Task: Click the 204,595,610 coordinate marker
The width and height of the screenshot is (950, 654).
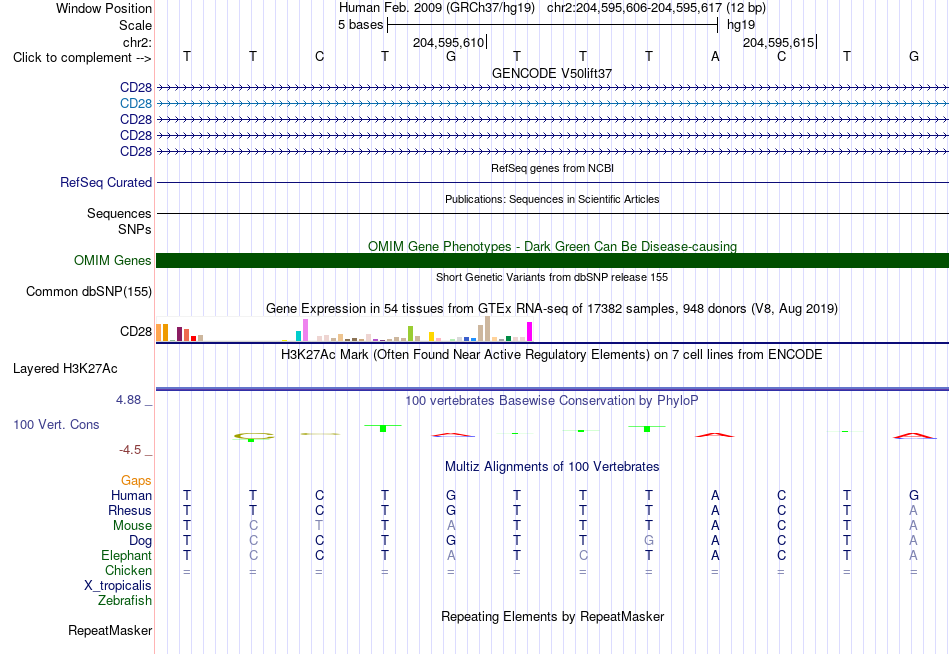Action: [448, 42]
